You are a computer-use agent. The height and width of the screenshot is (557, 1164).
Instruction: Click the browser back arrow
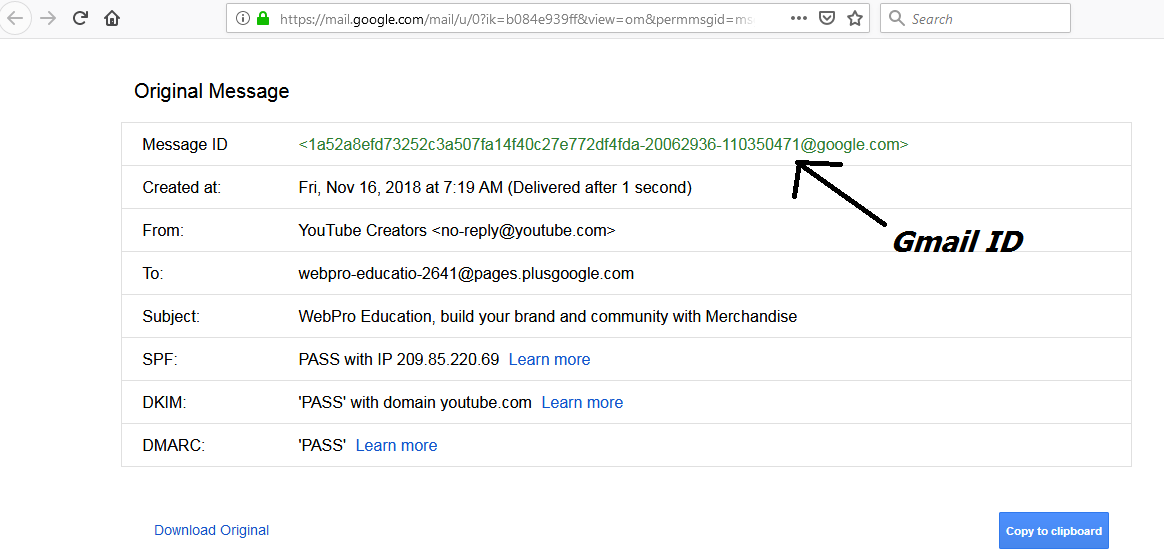14,18
